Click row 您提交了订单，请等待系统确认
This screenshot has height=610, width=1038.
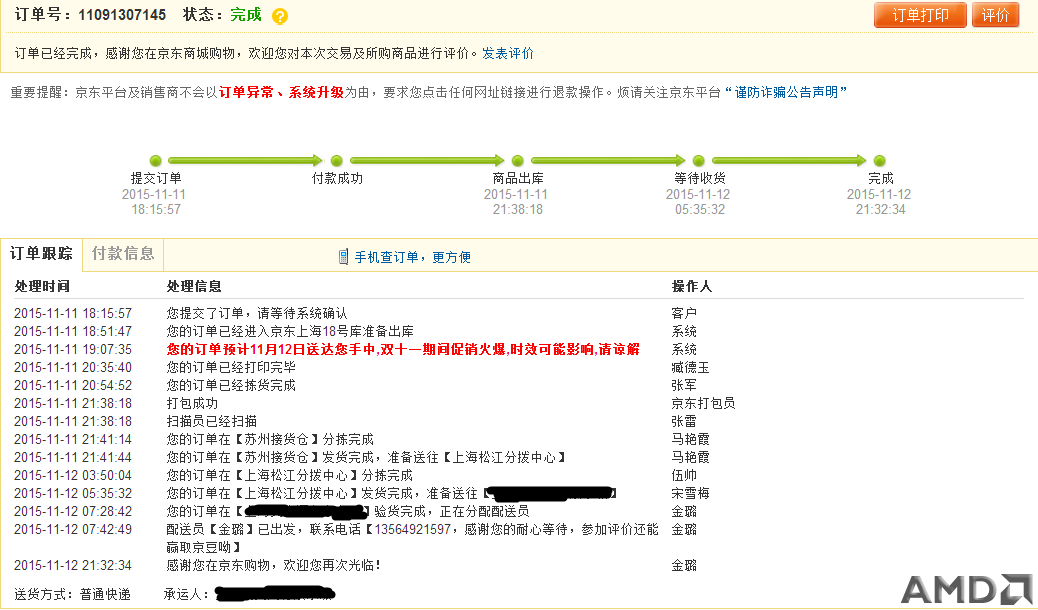pyautogui.click(x=257, y=313)
